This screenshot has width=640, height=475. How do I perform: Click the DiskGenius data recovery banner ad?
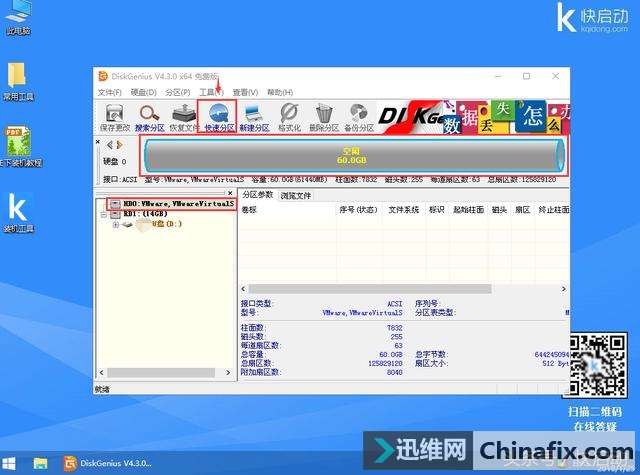pos(473,117)
